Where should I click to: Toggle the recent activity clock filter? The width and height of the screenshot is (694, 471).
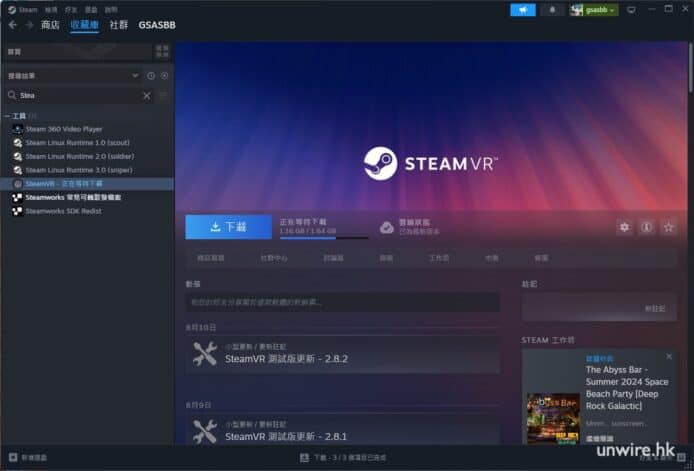[151, 75]
